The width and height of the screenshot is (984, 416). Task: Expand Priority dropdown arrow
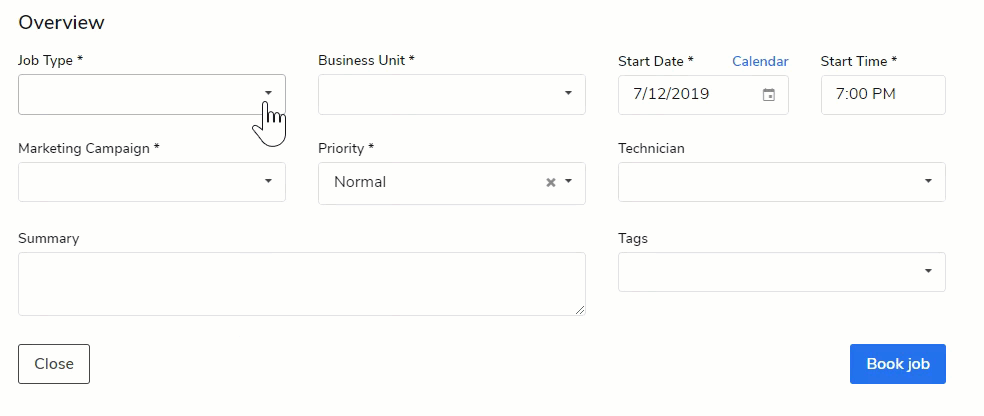point(568,182)
